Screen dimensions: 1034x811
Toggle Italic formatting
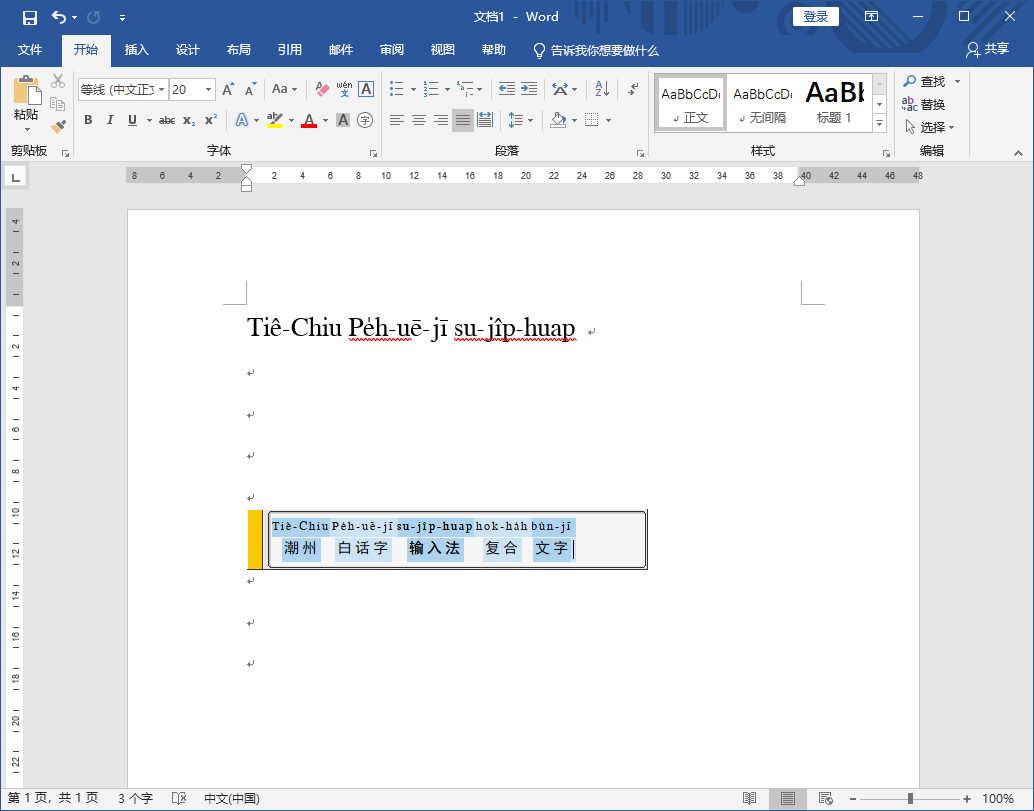click(110, 120)
